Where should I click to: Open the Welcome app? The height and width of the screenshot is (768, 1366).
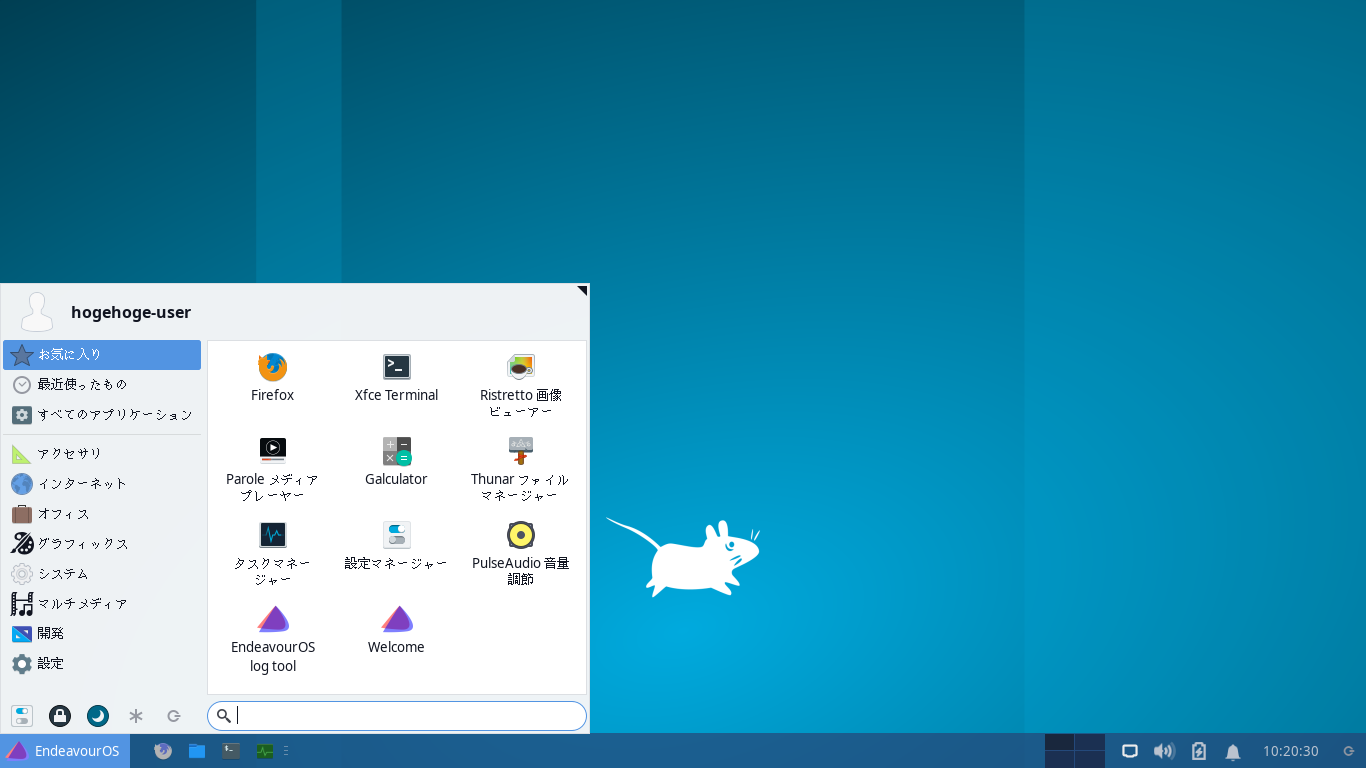pyautogui.click(x=396, y=630)
